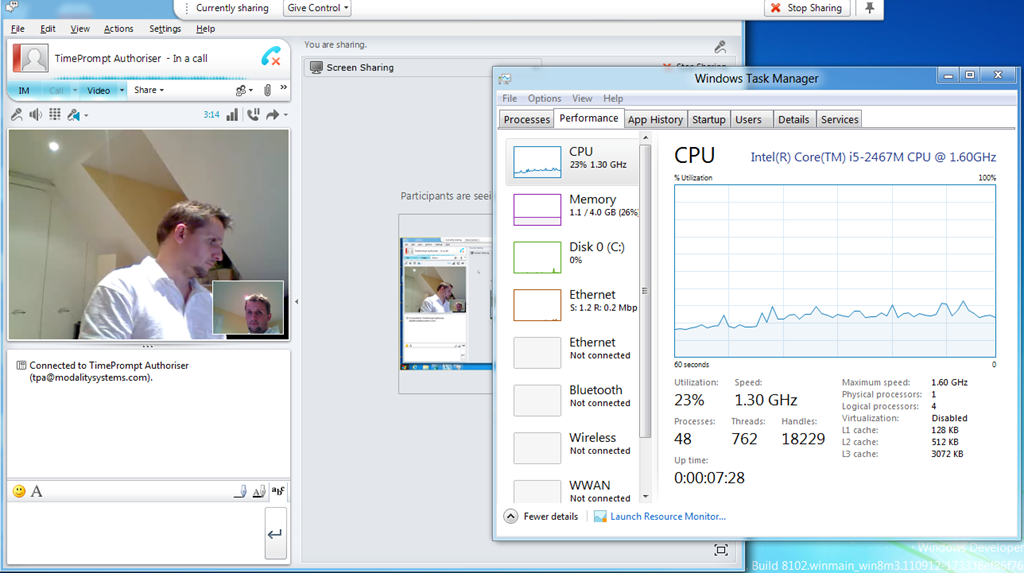Switch to the Users tab
The image size is (1024, 573).
click(x=748, y=120)
